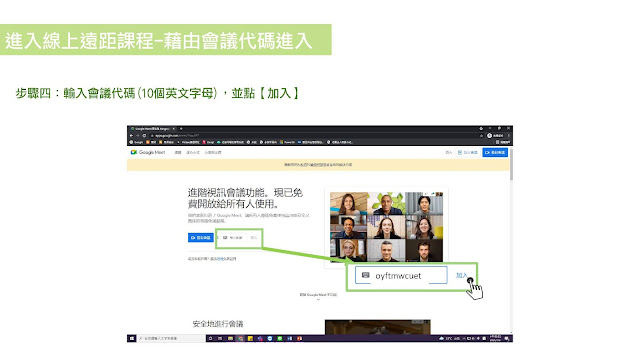Click the browser reload icon
640x360 pixels.
(x=144, y=136)
